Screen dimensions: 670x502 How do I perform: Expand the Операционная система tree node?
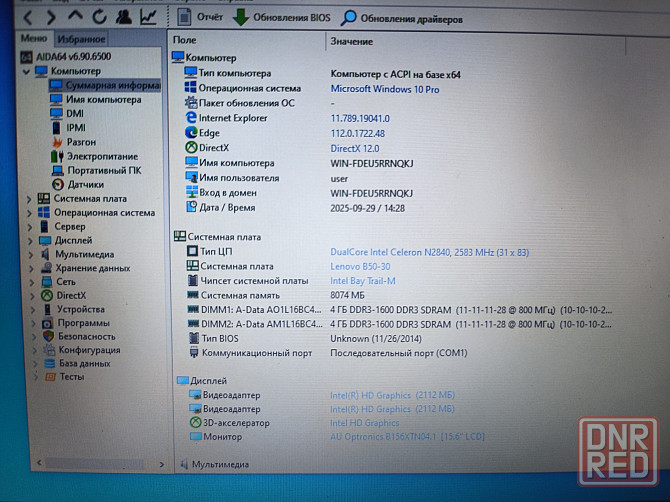tap(29, 213)
